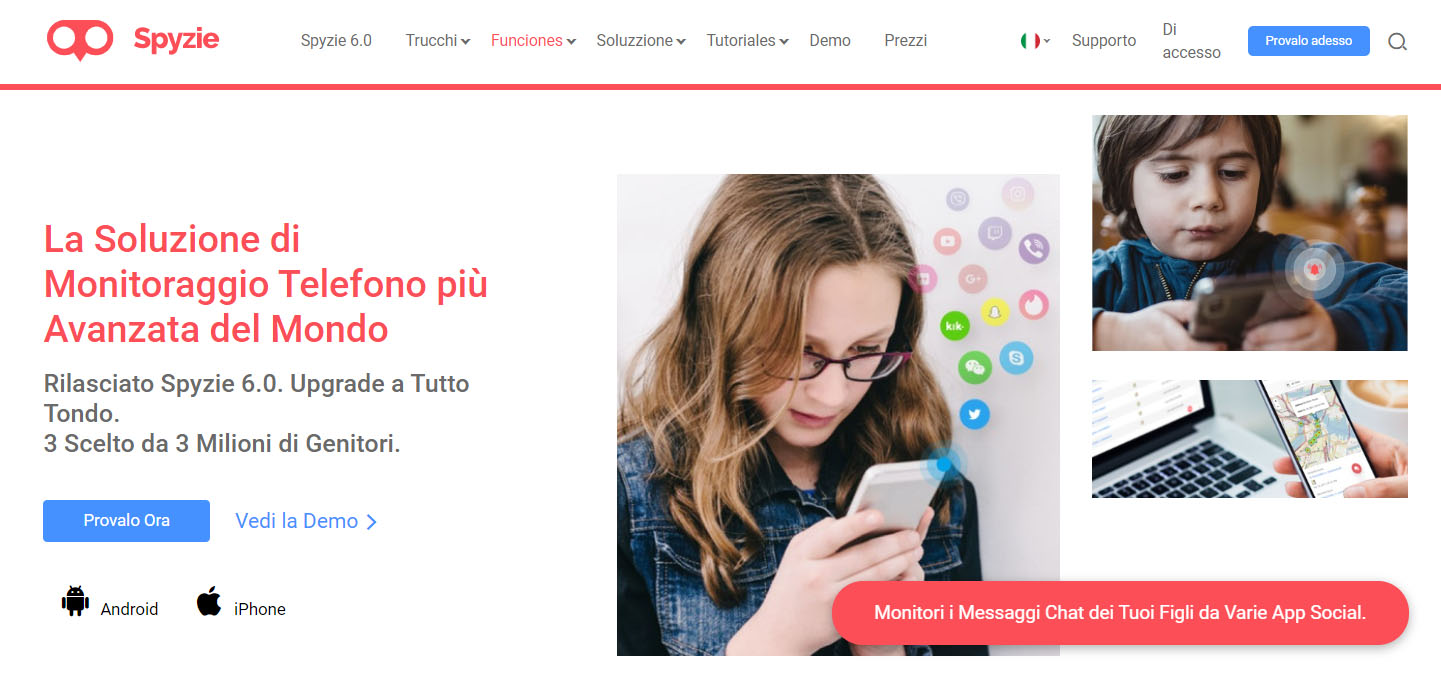This screenshot has height=696, width=1441.
Task: Click the Skype bubble icon in the image
Action: pyautogui.click(x=1016, y=357)
